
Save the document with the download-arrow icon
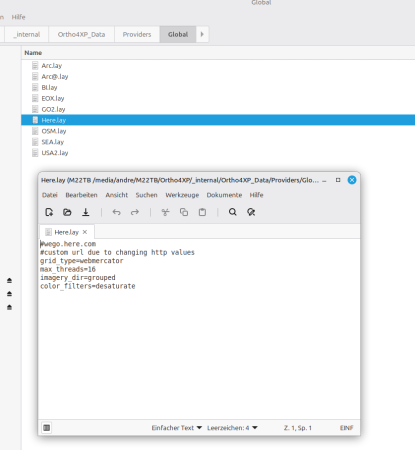coord(86,212)
